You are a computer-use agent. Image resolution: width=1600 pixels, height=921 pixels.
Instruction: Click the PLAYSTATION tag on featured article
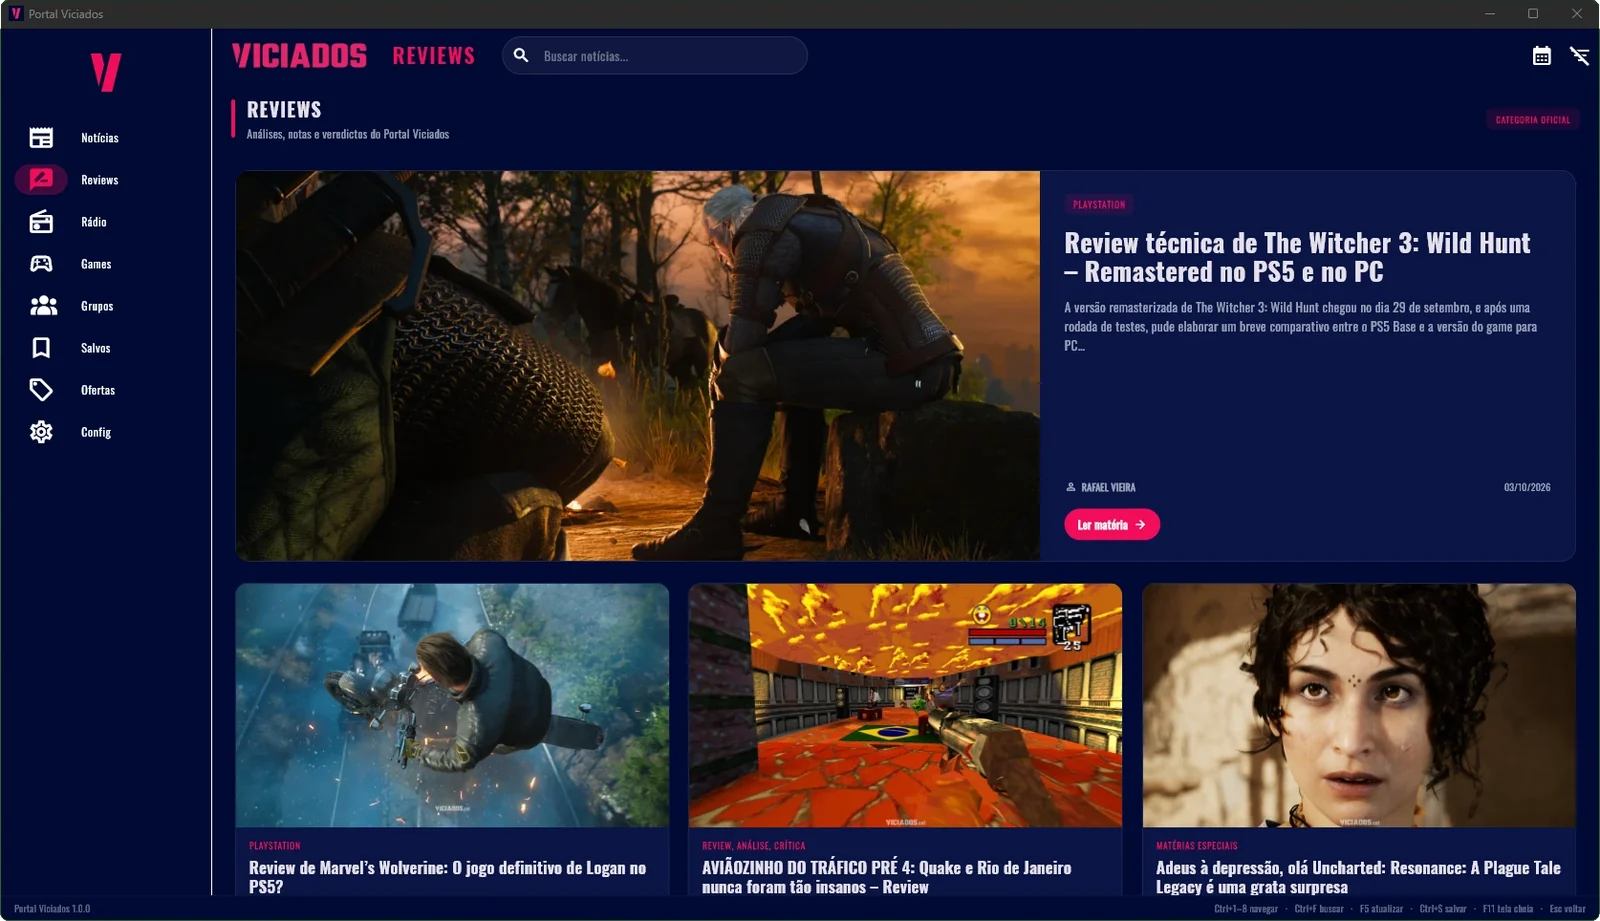coord(1099,205)
